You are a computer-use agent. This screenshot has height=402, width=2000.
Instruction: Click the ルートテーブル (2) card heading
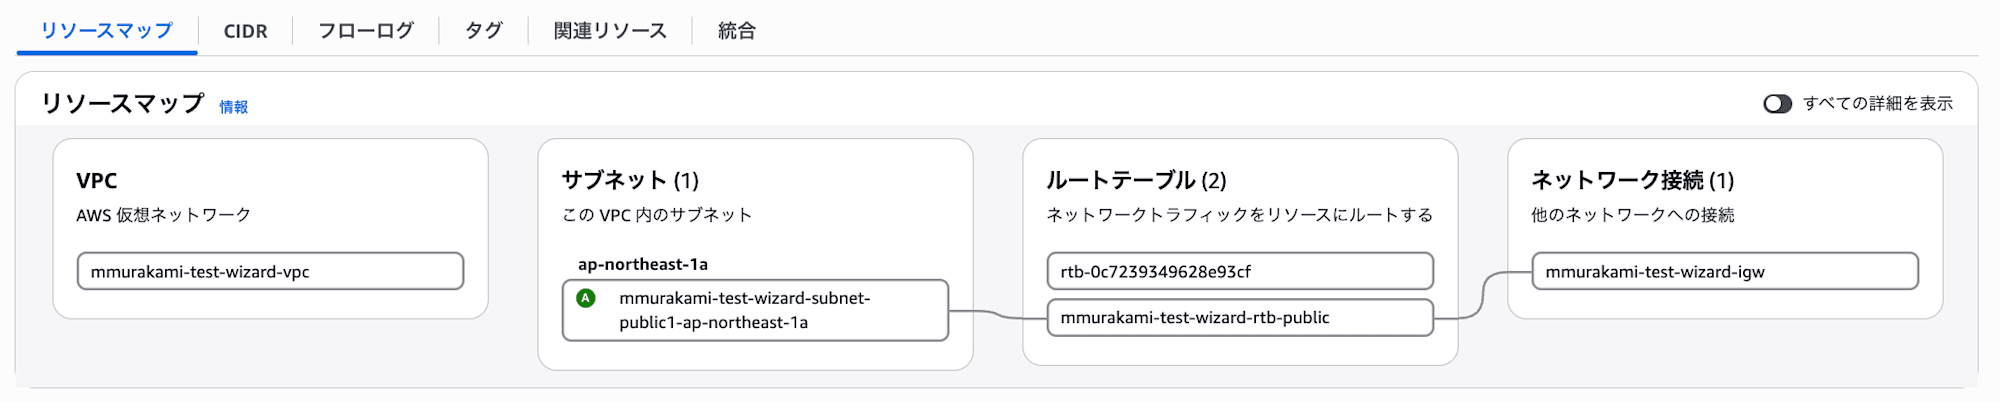[1136, 180]
